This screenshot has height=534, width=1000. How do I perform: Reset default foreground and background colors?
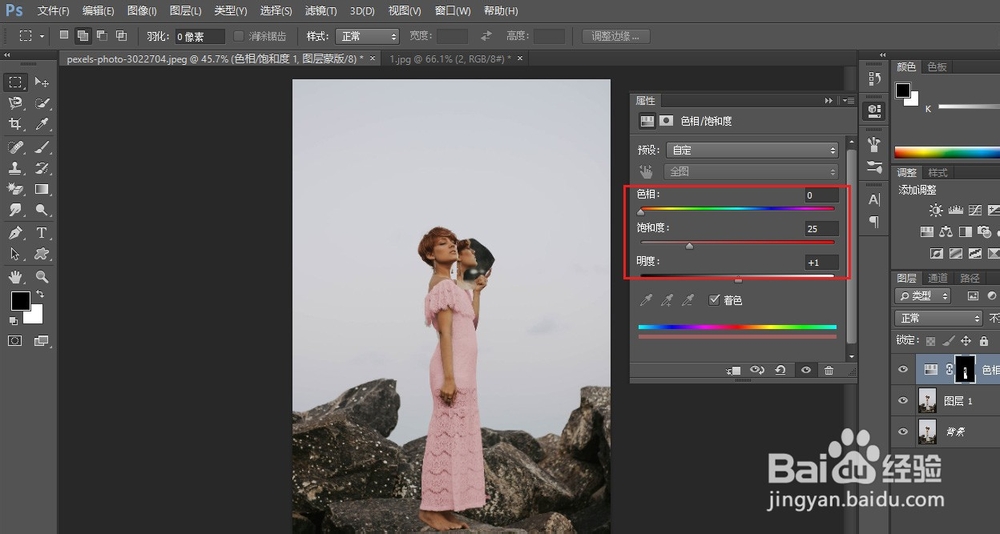pyautogui.click(x=13, y=321)
